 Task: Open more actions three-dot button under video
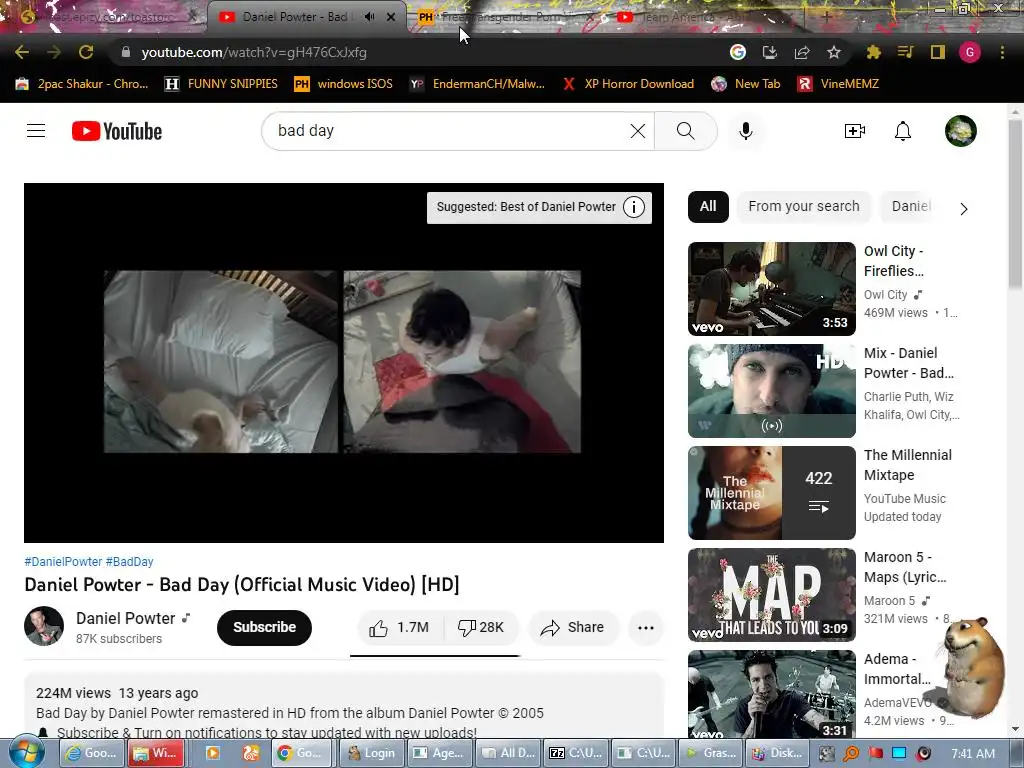click(x=646, y=628)
